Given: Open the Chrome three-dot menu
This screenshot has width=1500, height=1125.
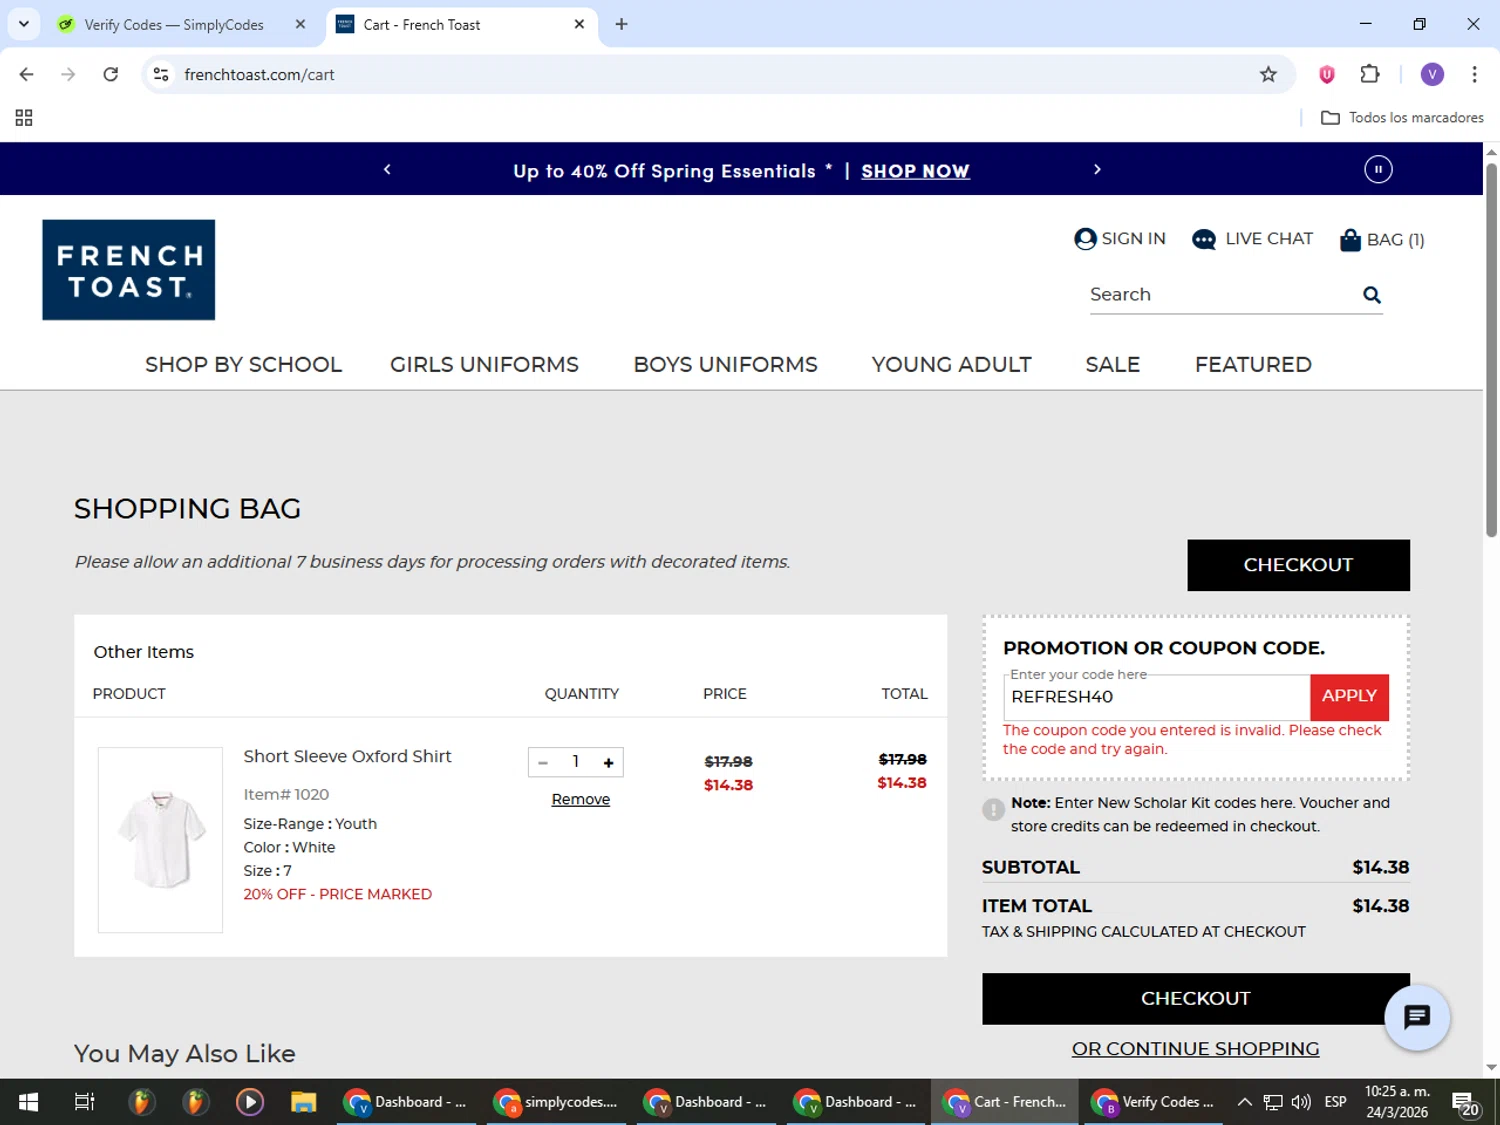Looking at the screenshot, I should point(1474,74).
